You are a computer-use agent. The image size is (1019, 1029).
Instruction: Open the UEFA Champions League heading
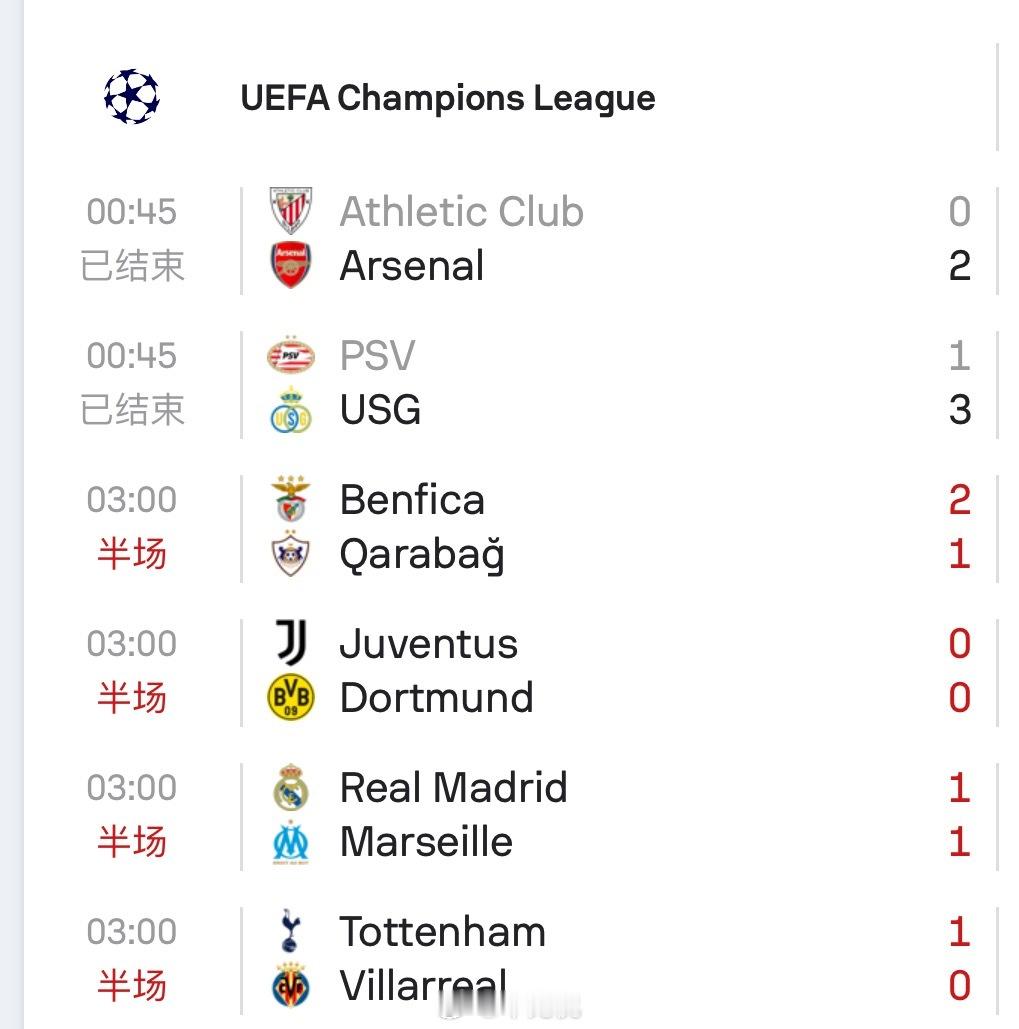448,98
